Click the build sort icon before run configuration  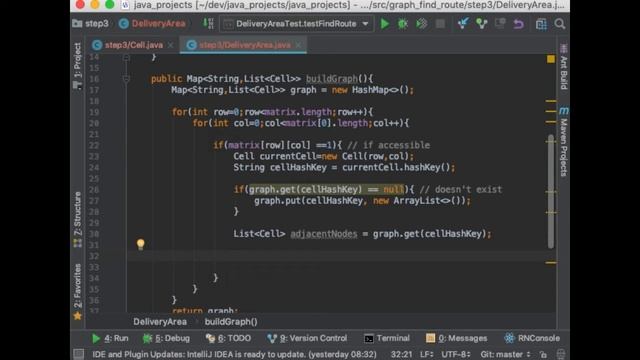coord(208,24)
